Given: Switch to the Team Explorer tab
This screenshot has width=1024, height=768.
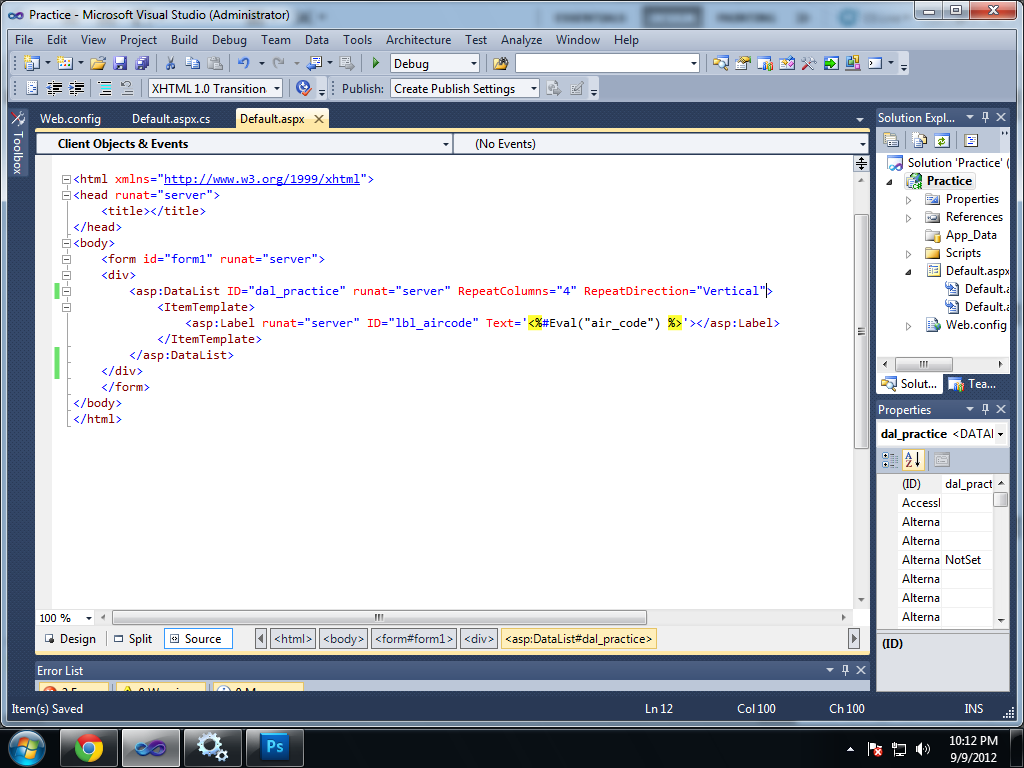Looking at the screenshot, I should pyautogui.click(x=974, y=384).
